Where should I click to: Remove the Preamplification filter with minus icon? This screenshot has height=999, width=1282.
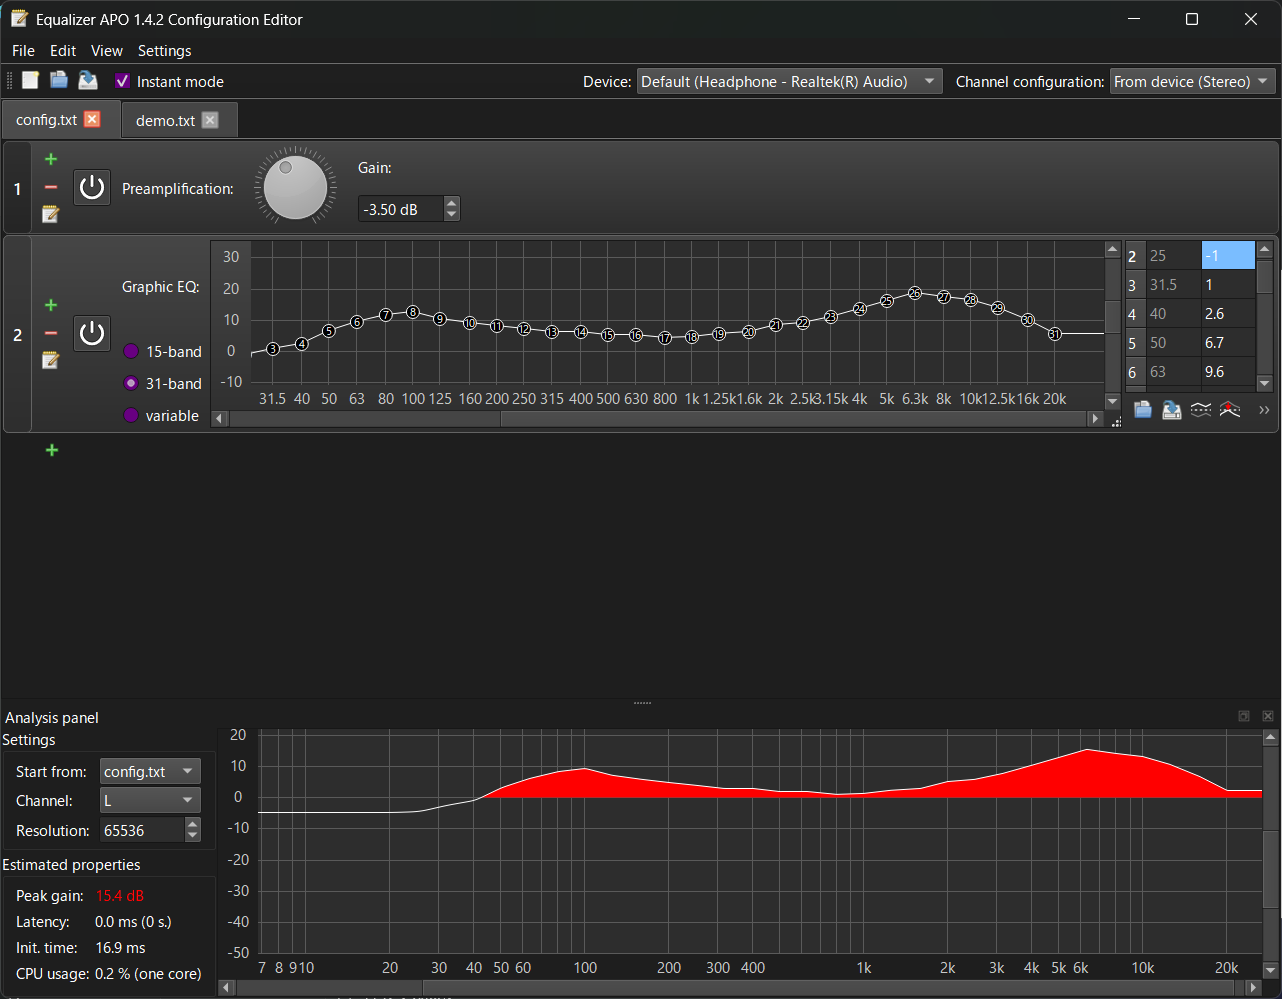click(x=51, y=187)
